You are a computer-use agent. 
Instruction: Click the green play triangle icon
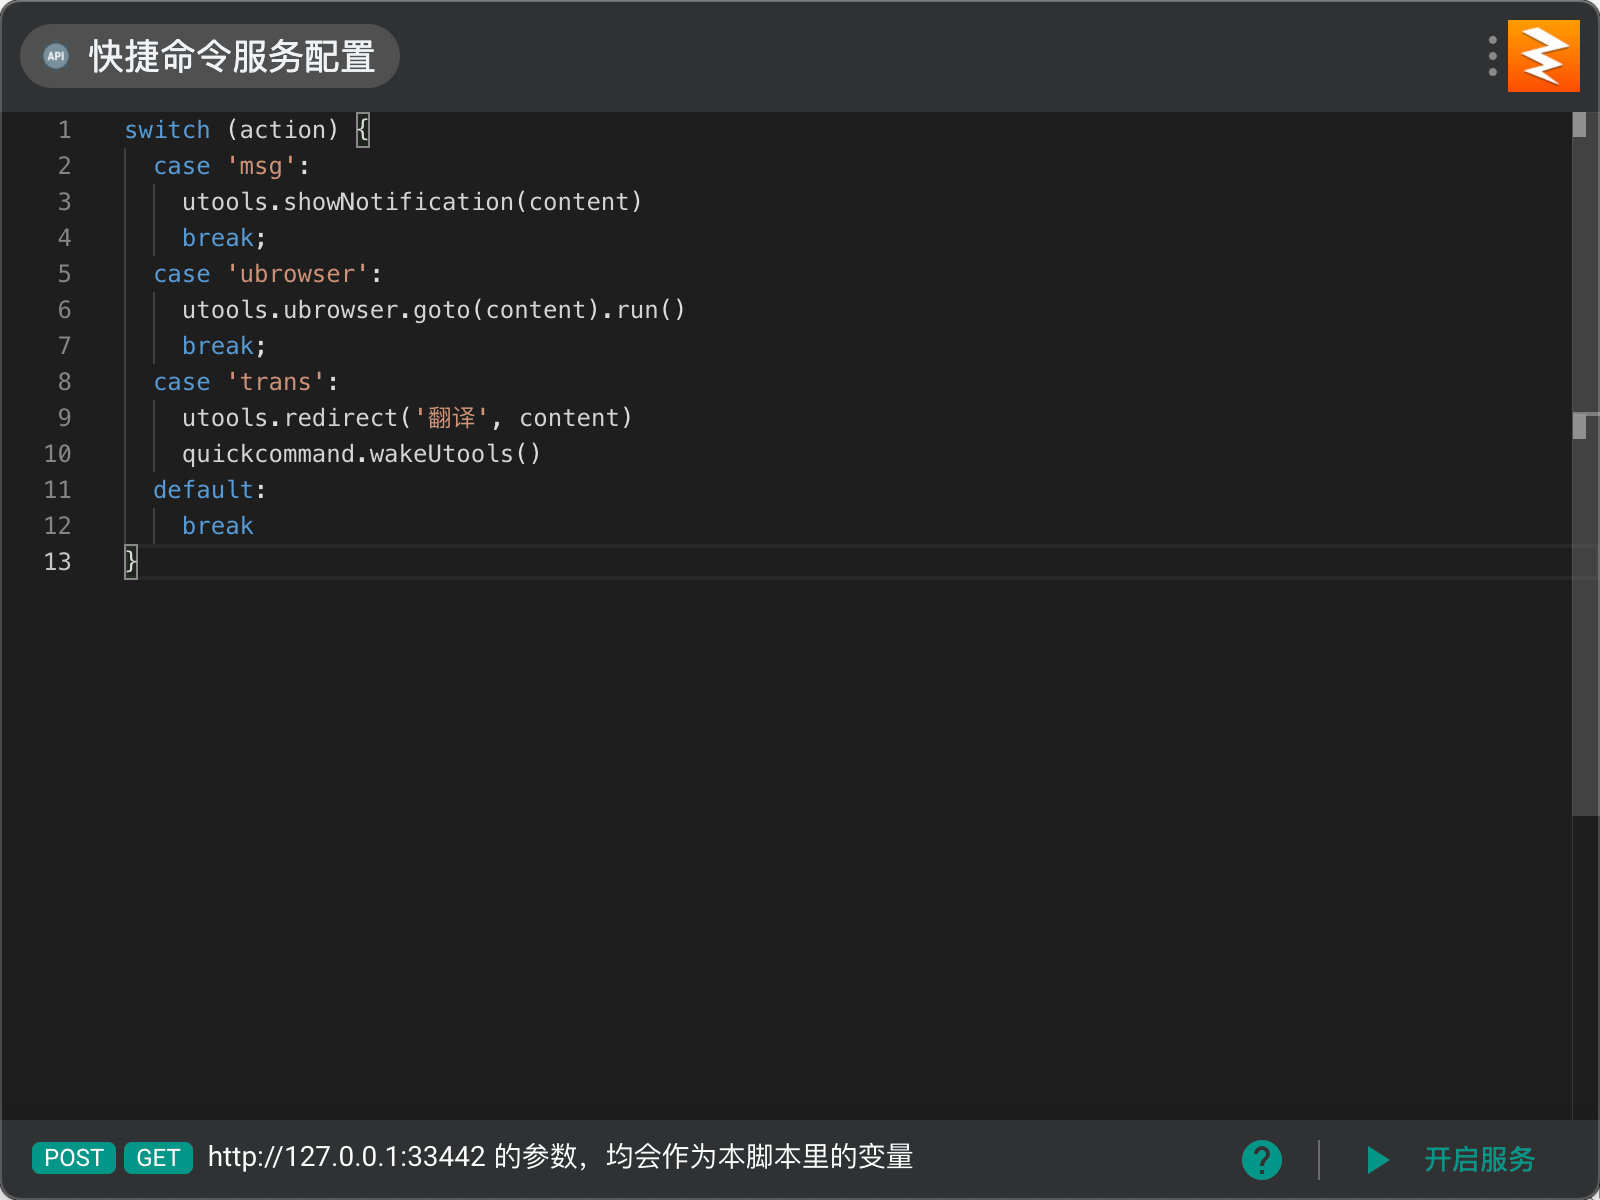pos(1378,1160)
